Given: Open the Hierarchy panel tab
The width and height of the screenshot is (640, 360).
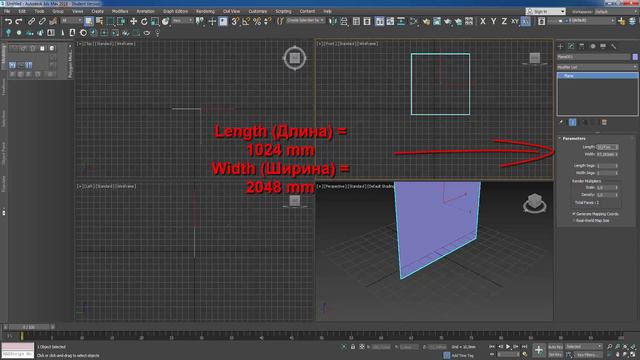Looking at the screenshot, I should tap(582, 47).
